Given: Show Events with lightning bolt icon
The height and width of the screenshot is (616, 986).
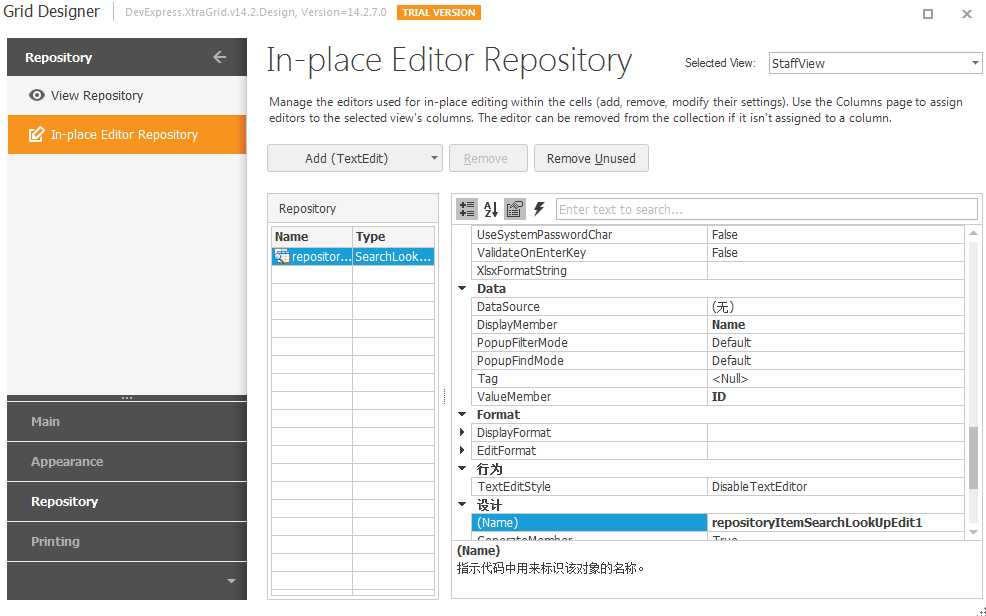Looking at the screenshot, I should [539, 209].
